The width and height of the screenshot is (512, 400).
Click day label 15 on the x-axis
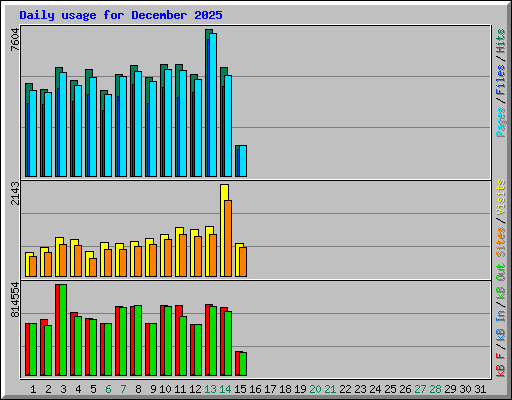click(240, 389)
